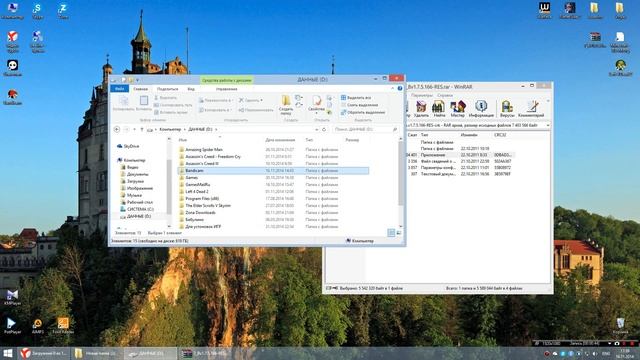The height and width of the screenshot is (360, 640).
Task: Select the AIMP3 desktop icon
Action: coord(38,326)
